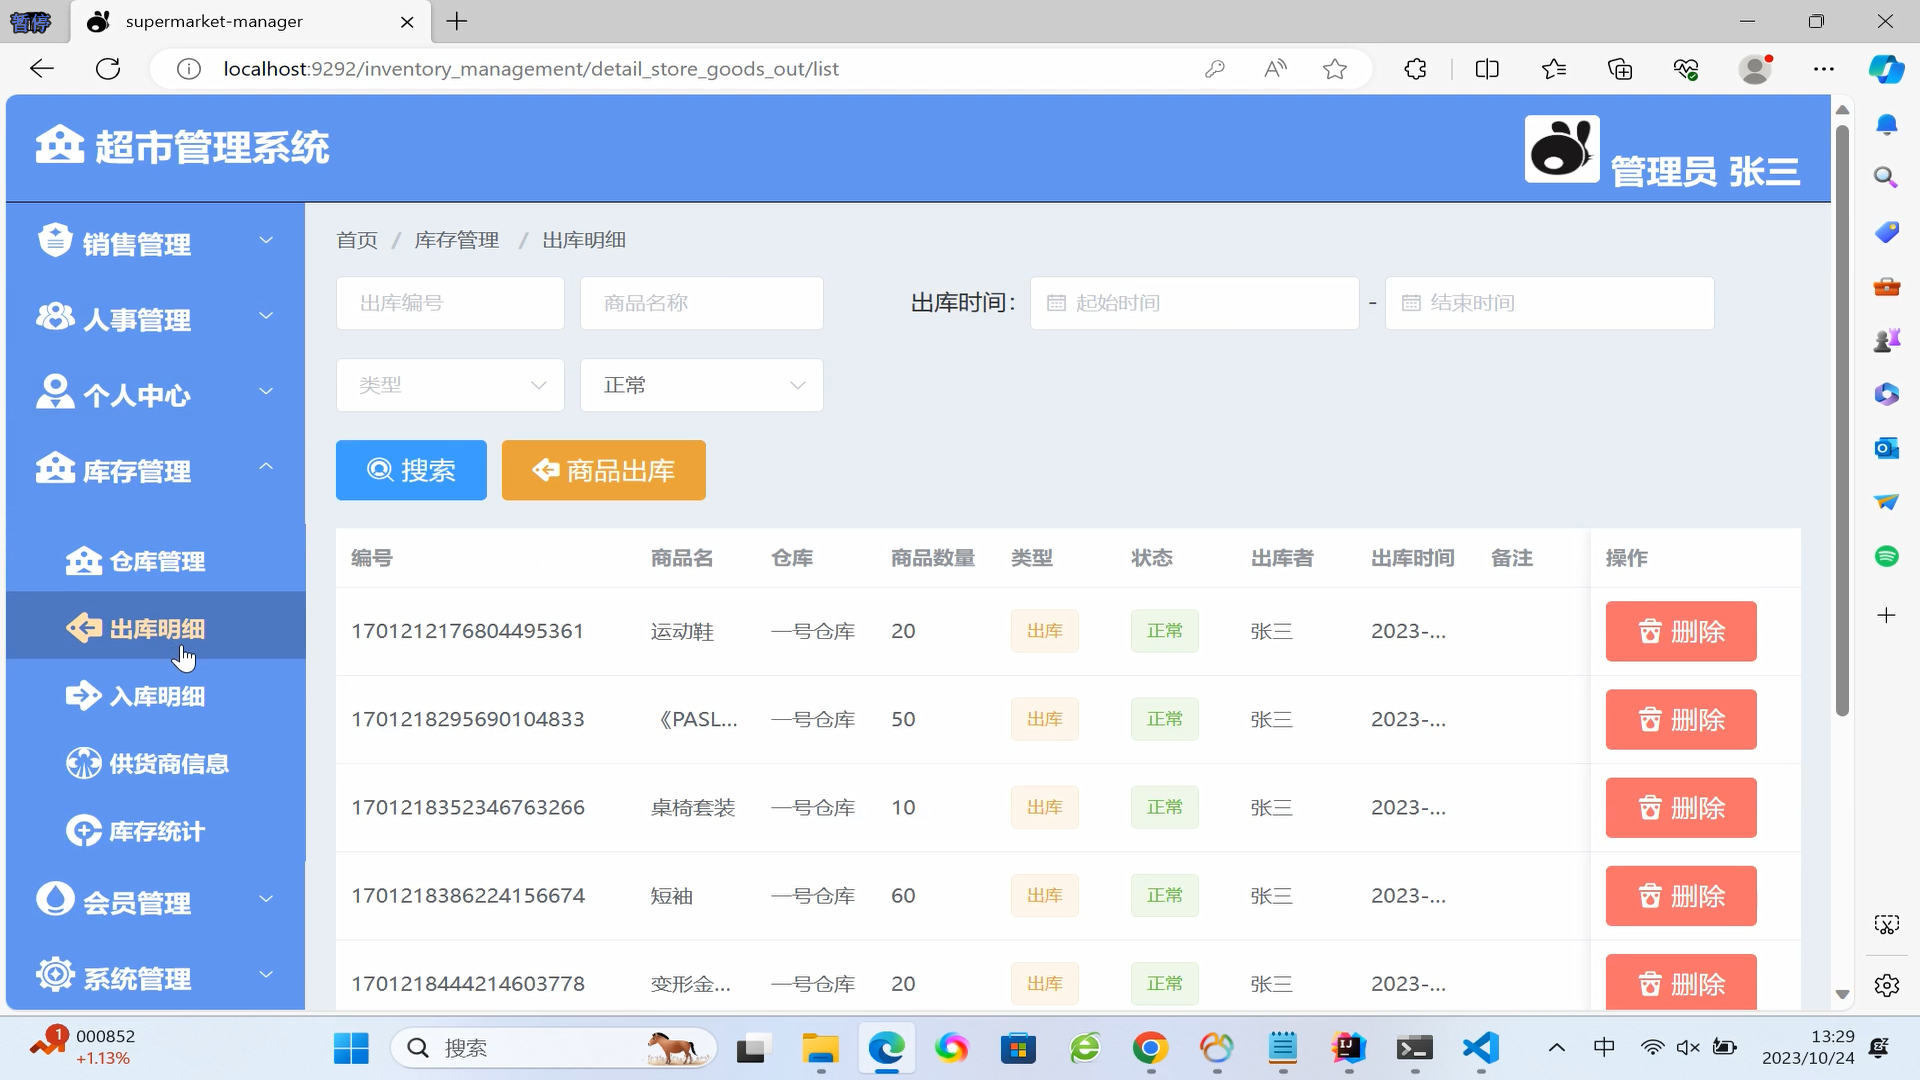Select the 入库明细 inbound details icon
Viewport: 1920px width, 1080px height.
[x=83, y=696]
